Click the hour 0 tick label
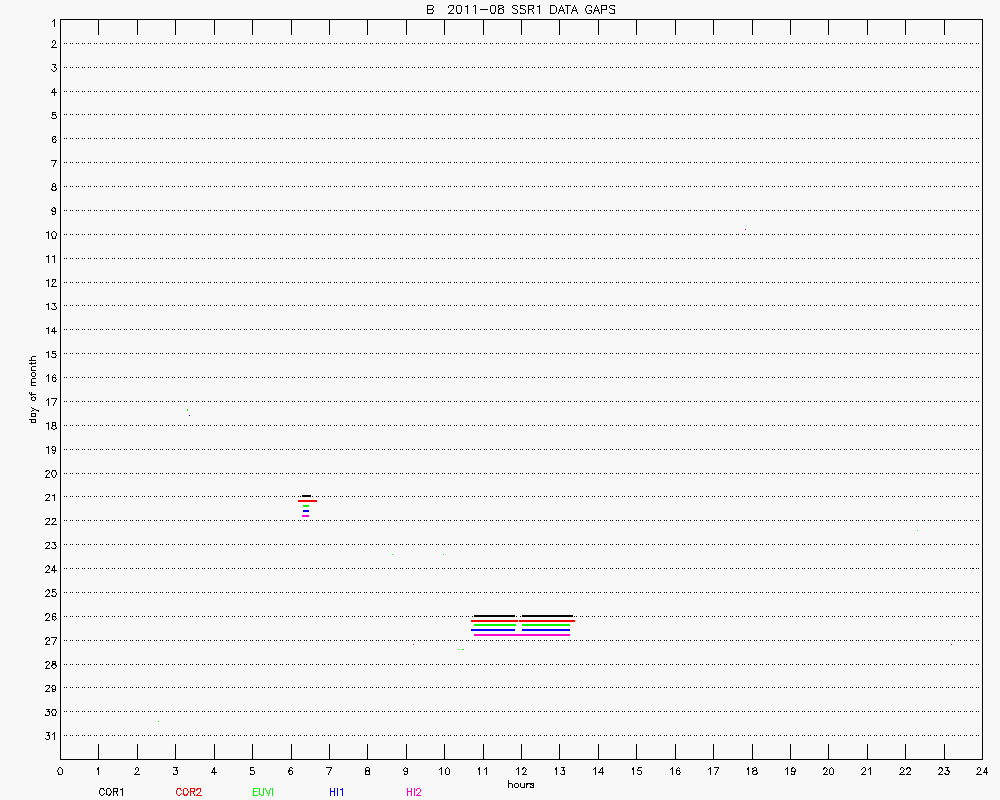1000x800 pixels. point(60,771)
